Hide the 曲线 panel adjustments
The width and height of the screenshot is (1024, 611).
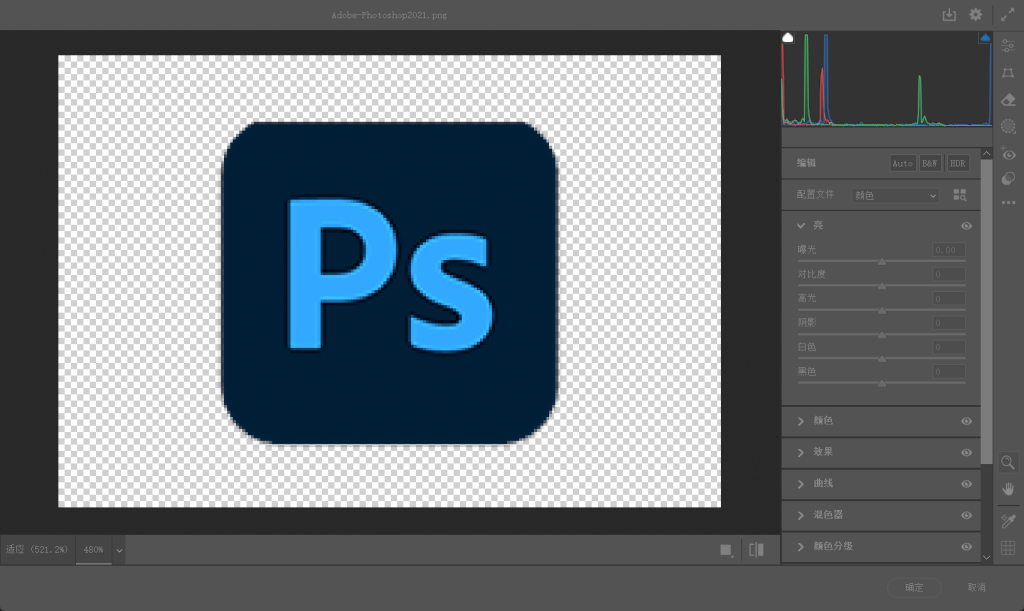pyautogui.click(x=966, y=483)
